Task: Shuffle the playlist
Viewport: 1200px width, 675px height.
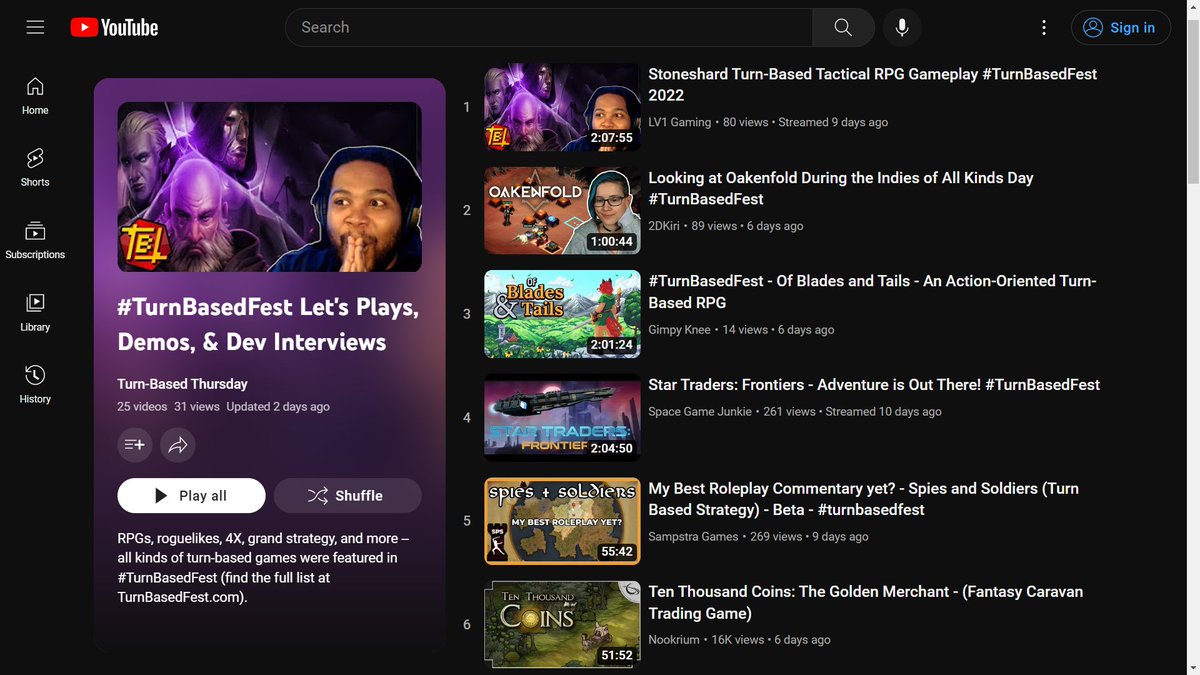Action: pos(347,495)
